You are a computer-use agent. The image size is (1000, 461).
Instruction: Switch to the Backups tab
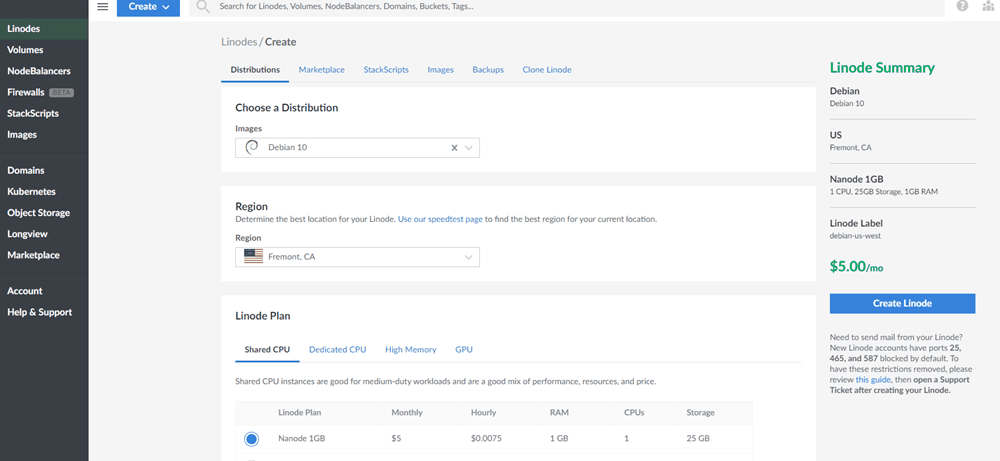488,70
